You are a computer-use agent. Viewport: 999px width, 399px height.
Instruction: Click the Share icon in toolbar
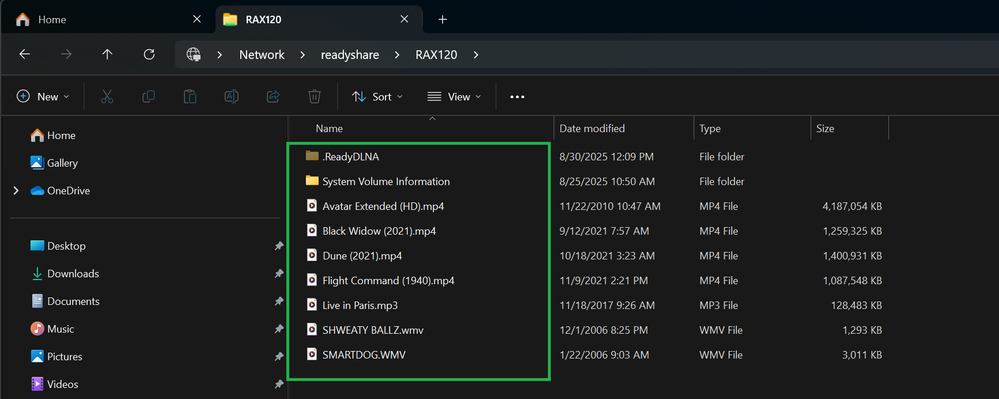tap(273, 96)
